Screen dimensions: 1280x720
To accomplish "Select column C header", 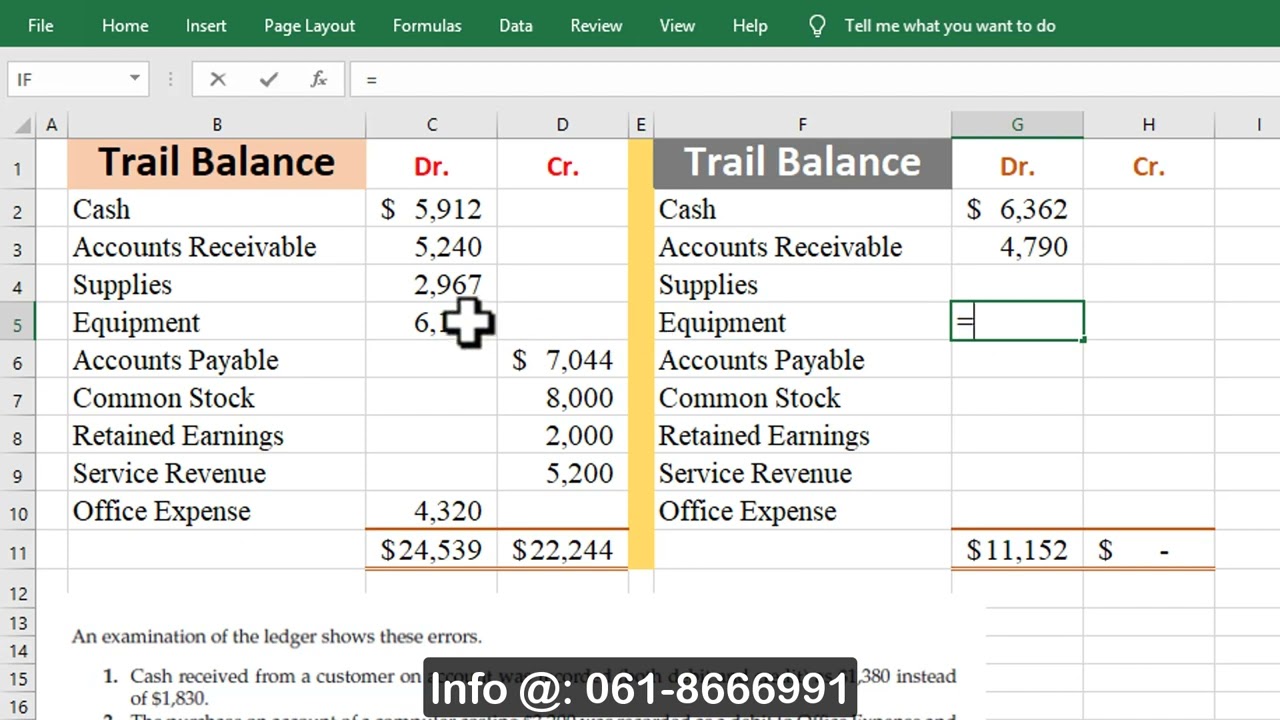I will 431,125.
